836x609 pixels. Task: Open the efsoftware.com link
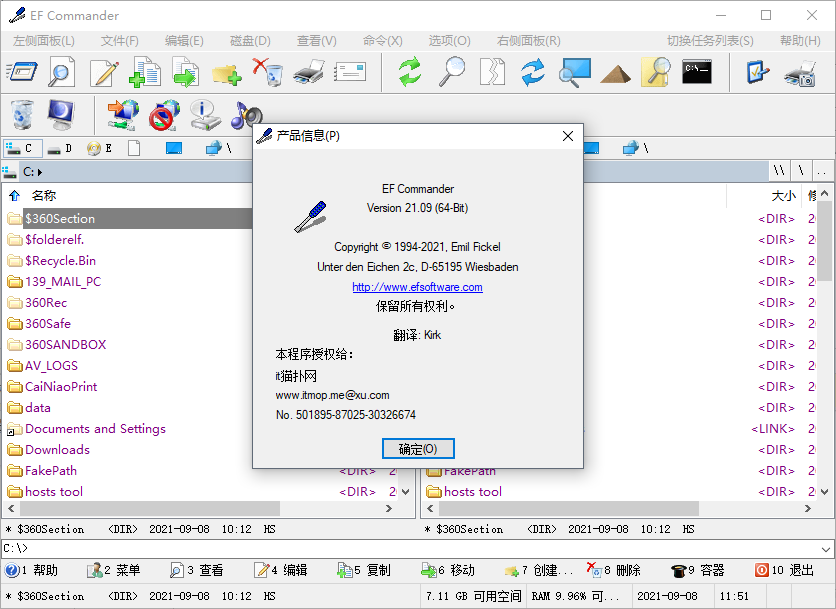417,287
